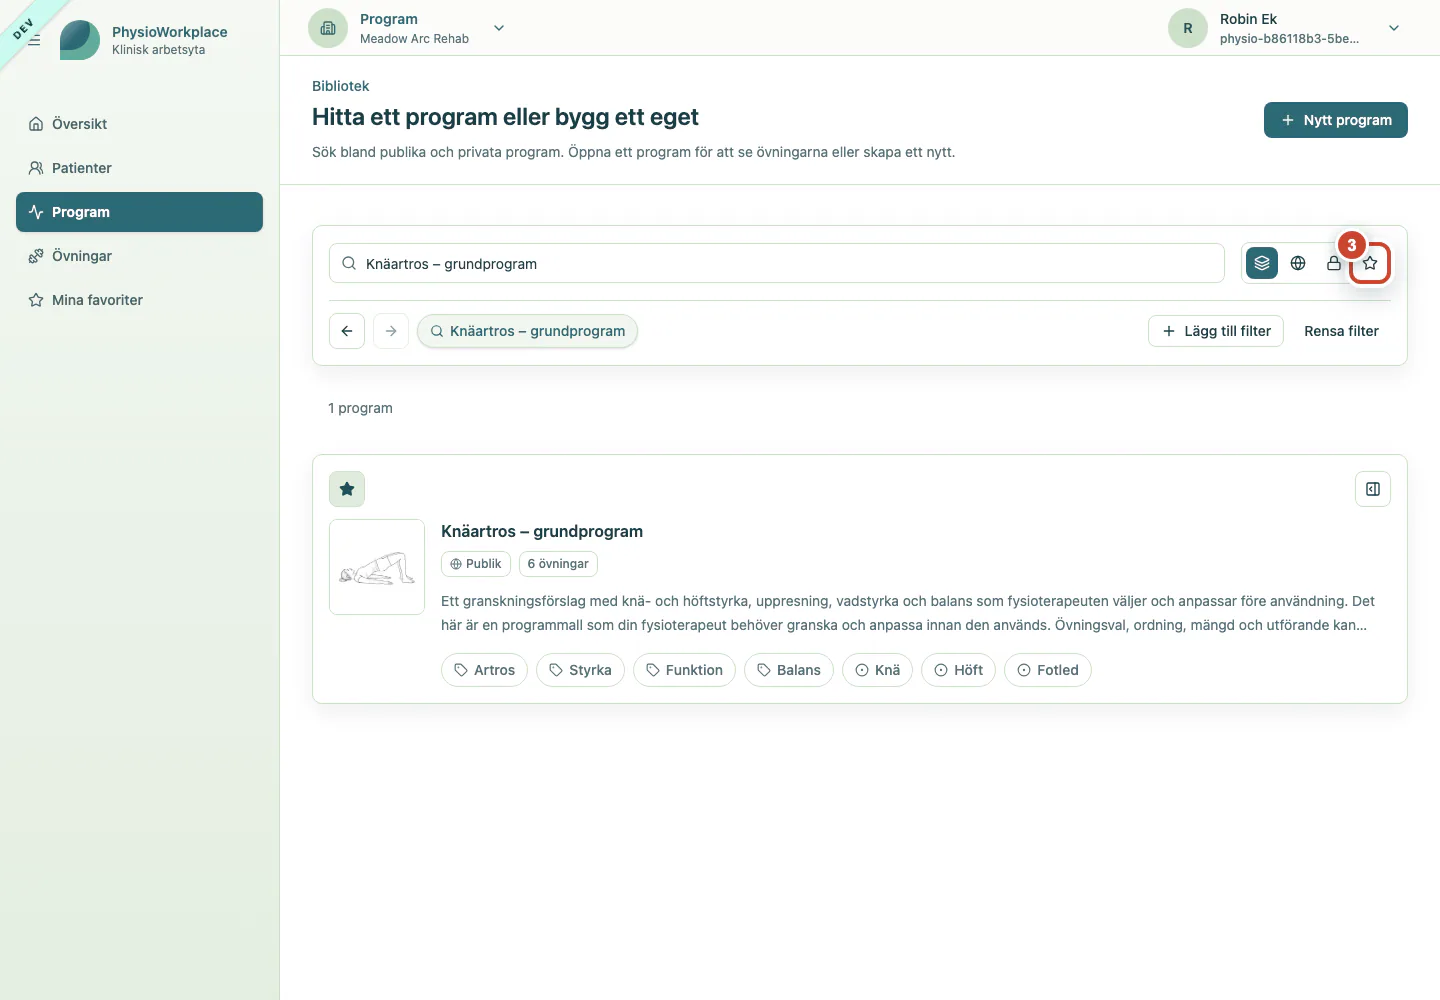Unfavorite the program with filled star
This screenshot has height=1000, width=1440.
pyautogui.click(x=347, y=489)
